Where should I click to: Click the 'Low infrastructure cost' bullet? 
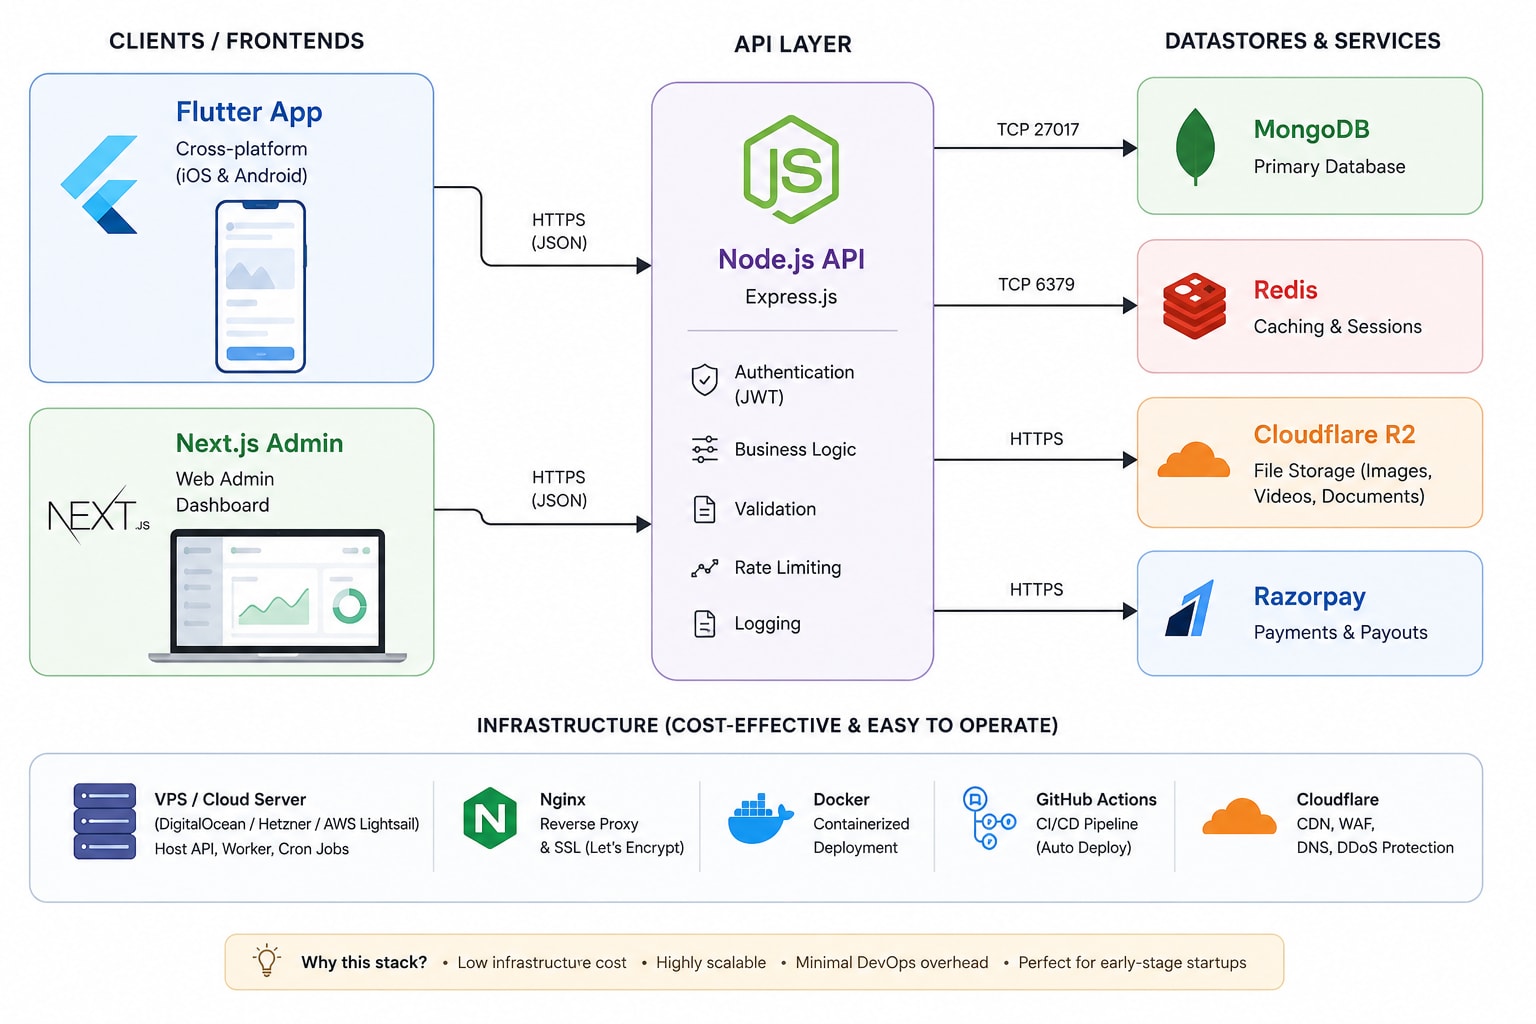[x=542, y=963]
